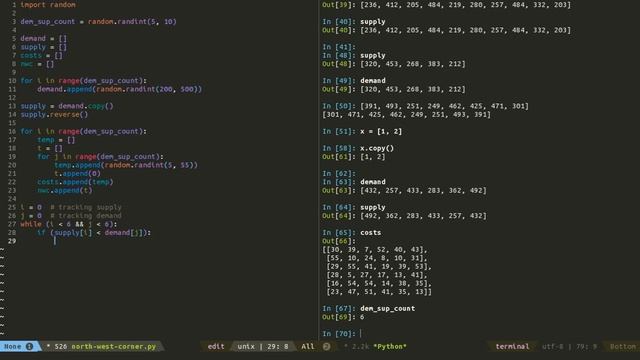The width and height of the screenshot is (640, 360).
Task: Click the Out[69]: 6 result
Action: coord(343,317)
